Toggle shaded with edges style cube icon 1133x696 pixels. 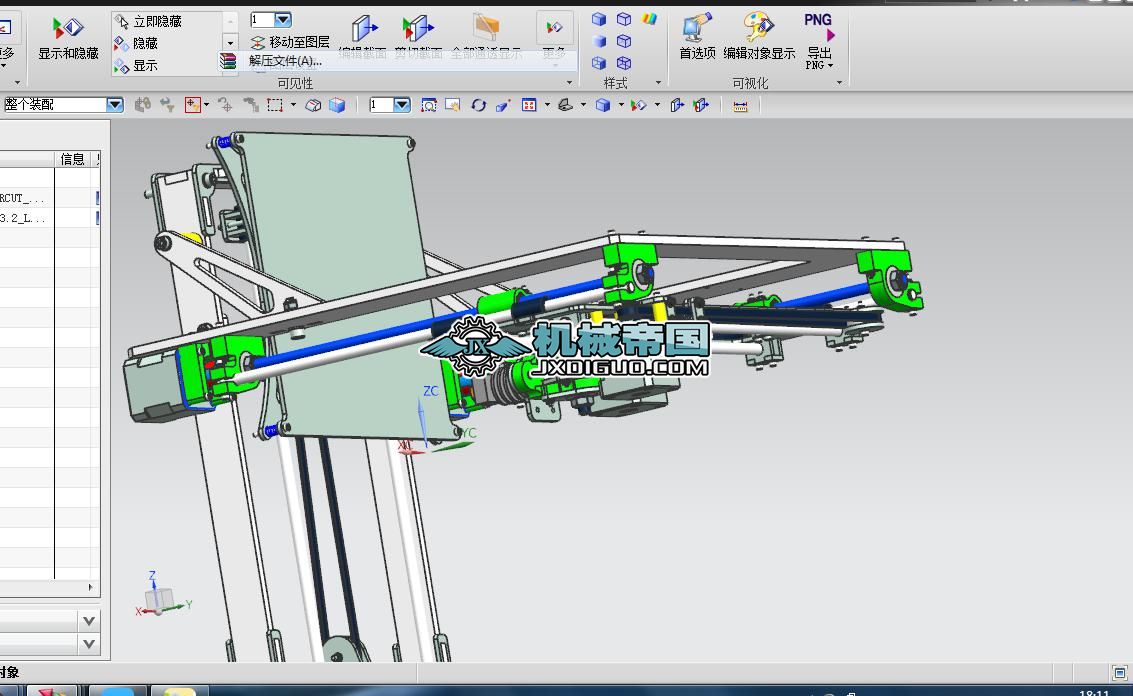pos(599,19)
